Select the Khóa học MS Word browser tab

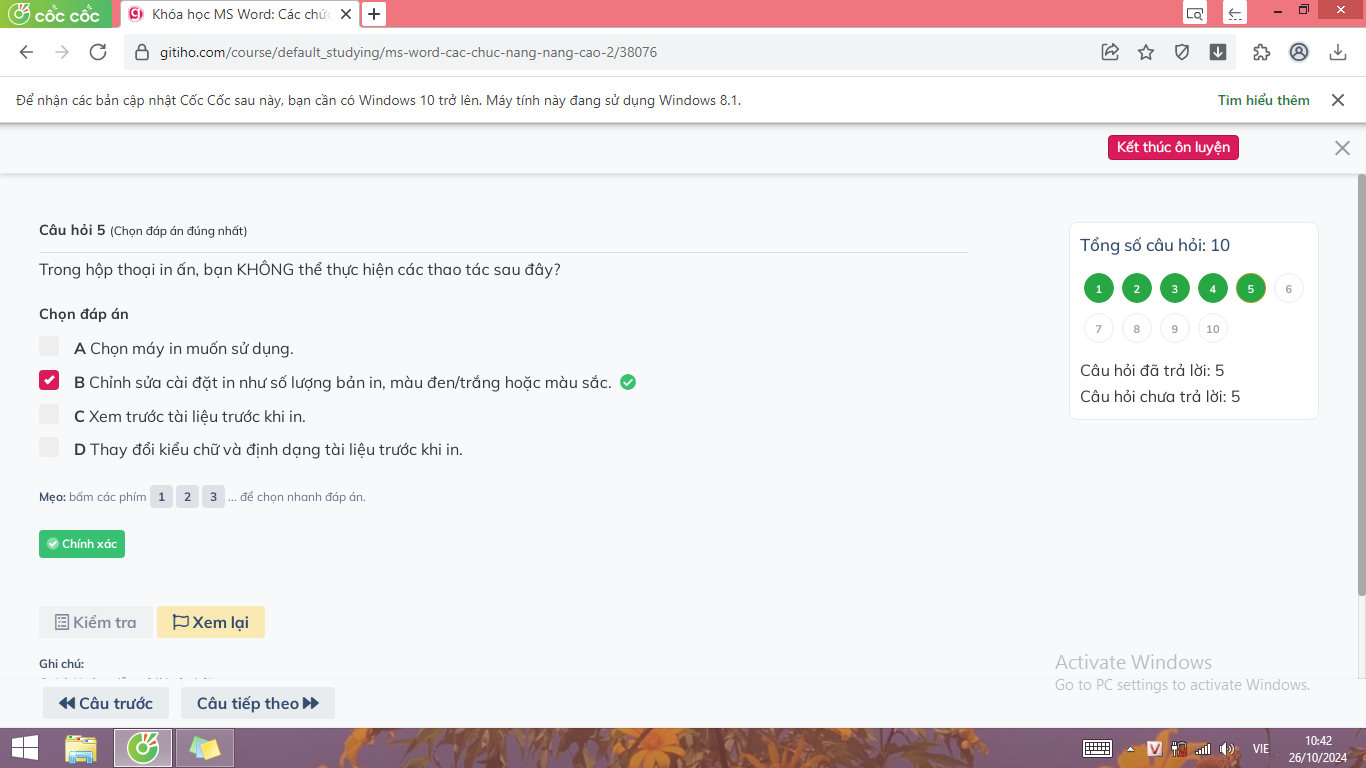point(238,14)
